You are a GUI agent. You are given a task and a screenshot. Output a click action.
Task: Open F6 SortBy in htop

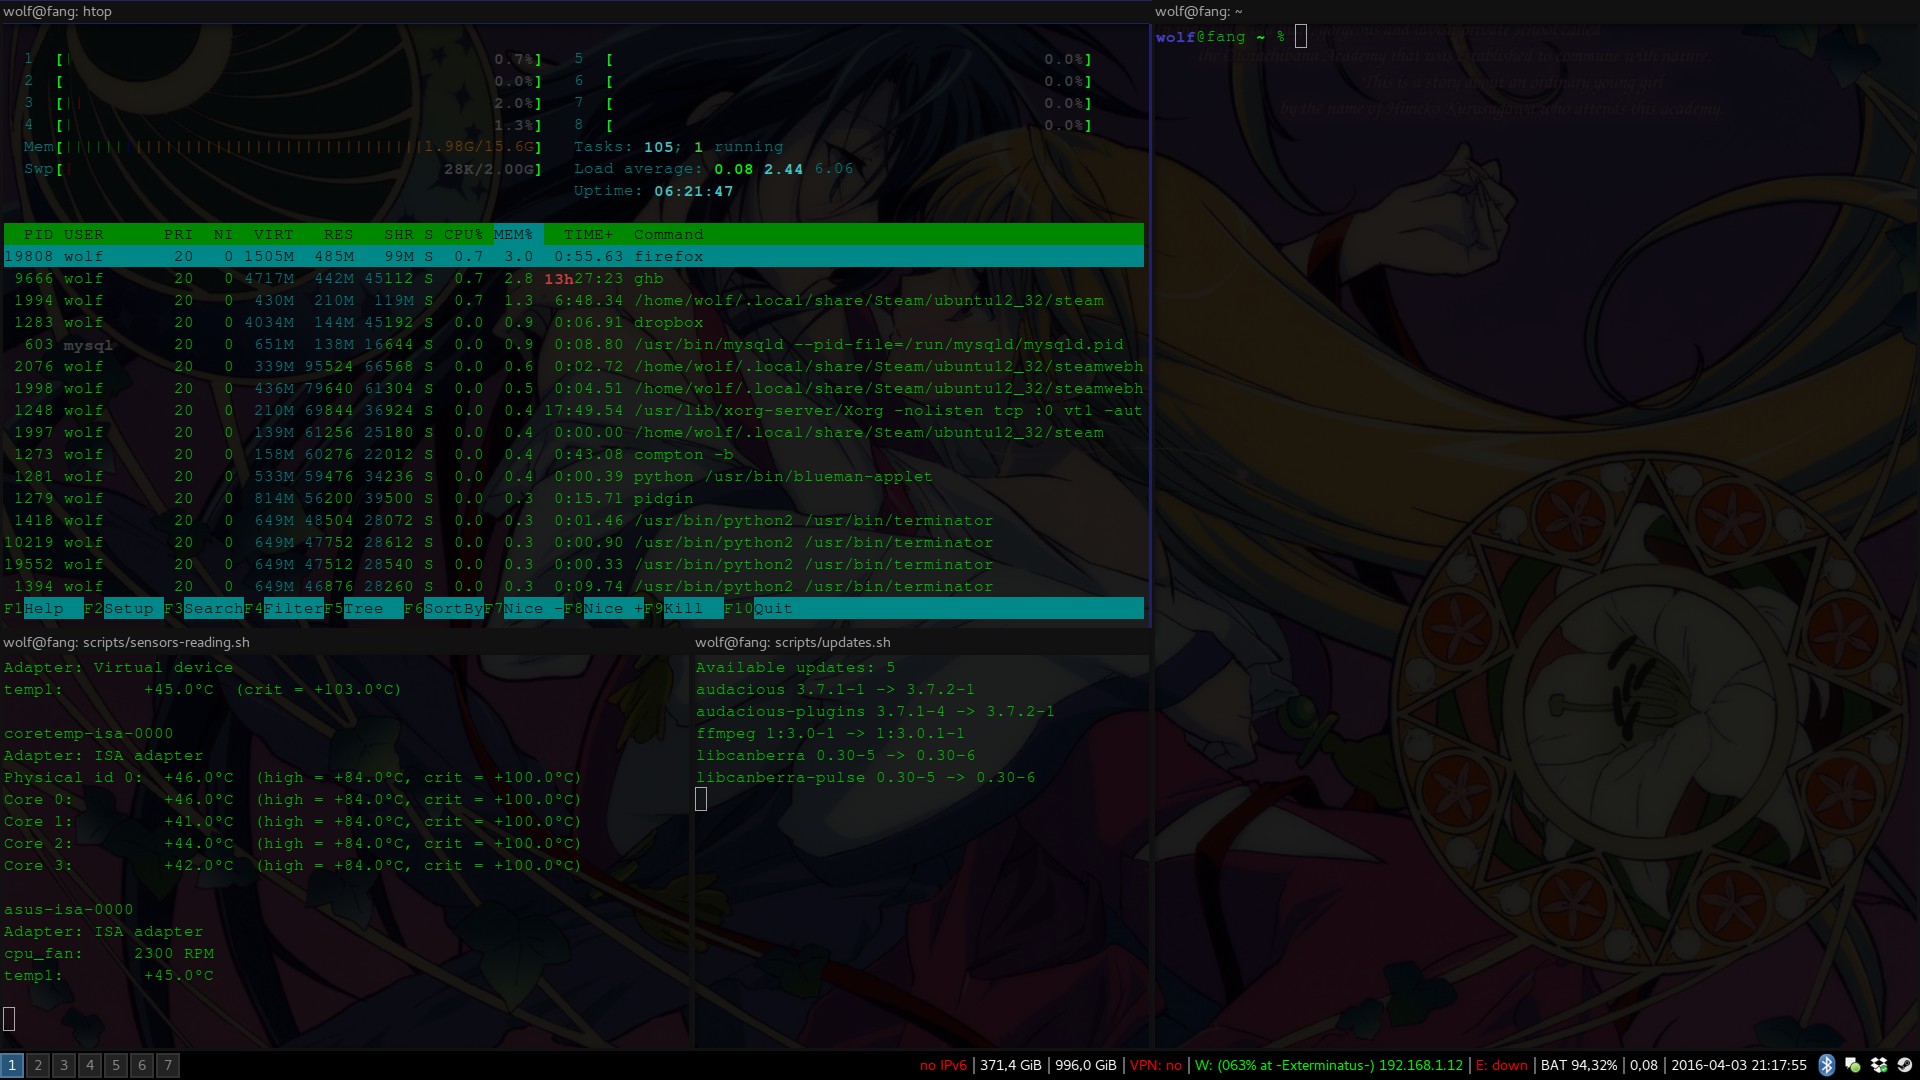(x=443, y=608)
